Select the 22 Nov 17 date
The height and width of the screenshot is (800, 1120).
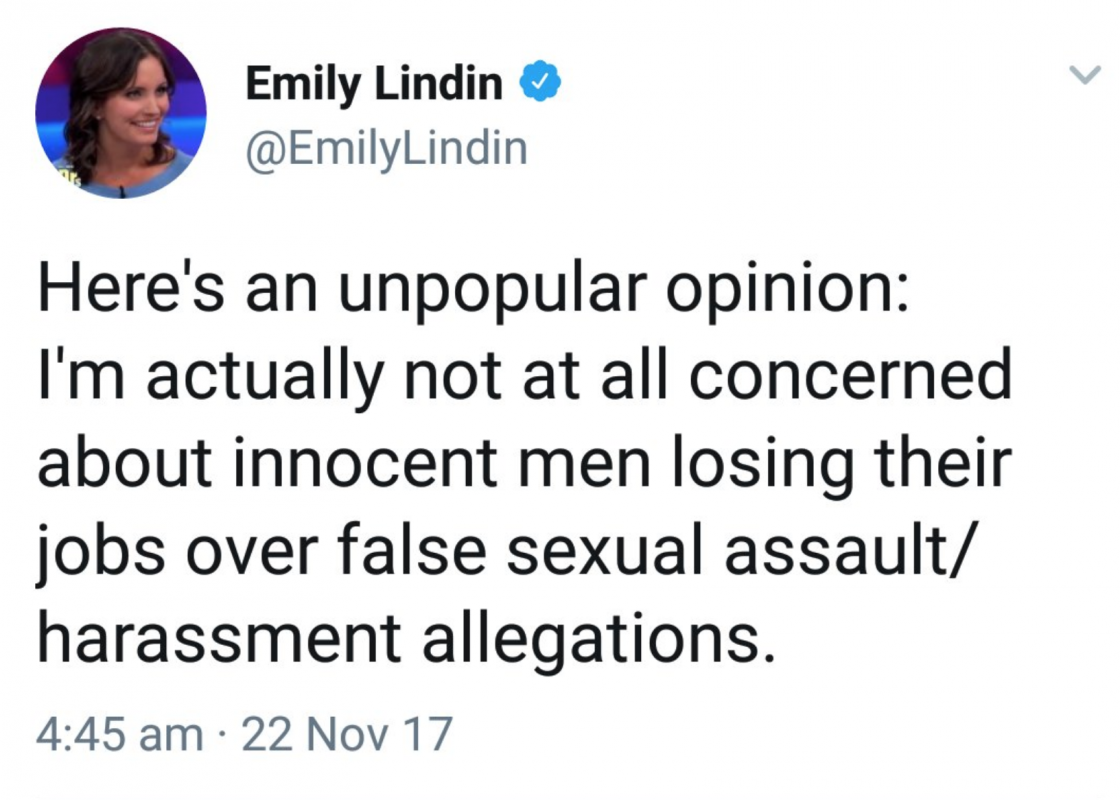[348, 734]
